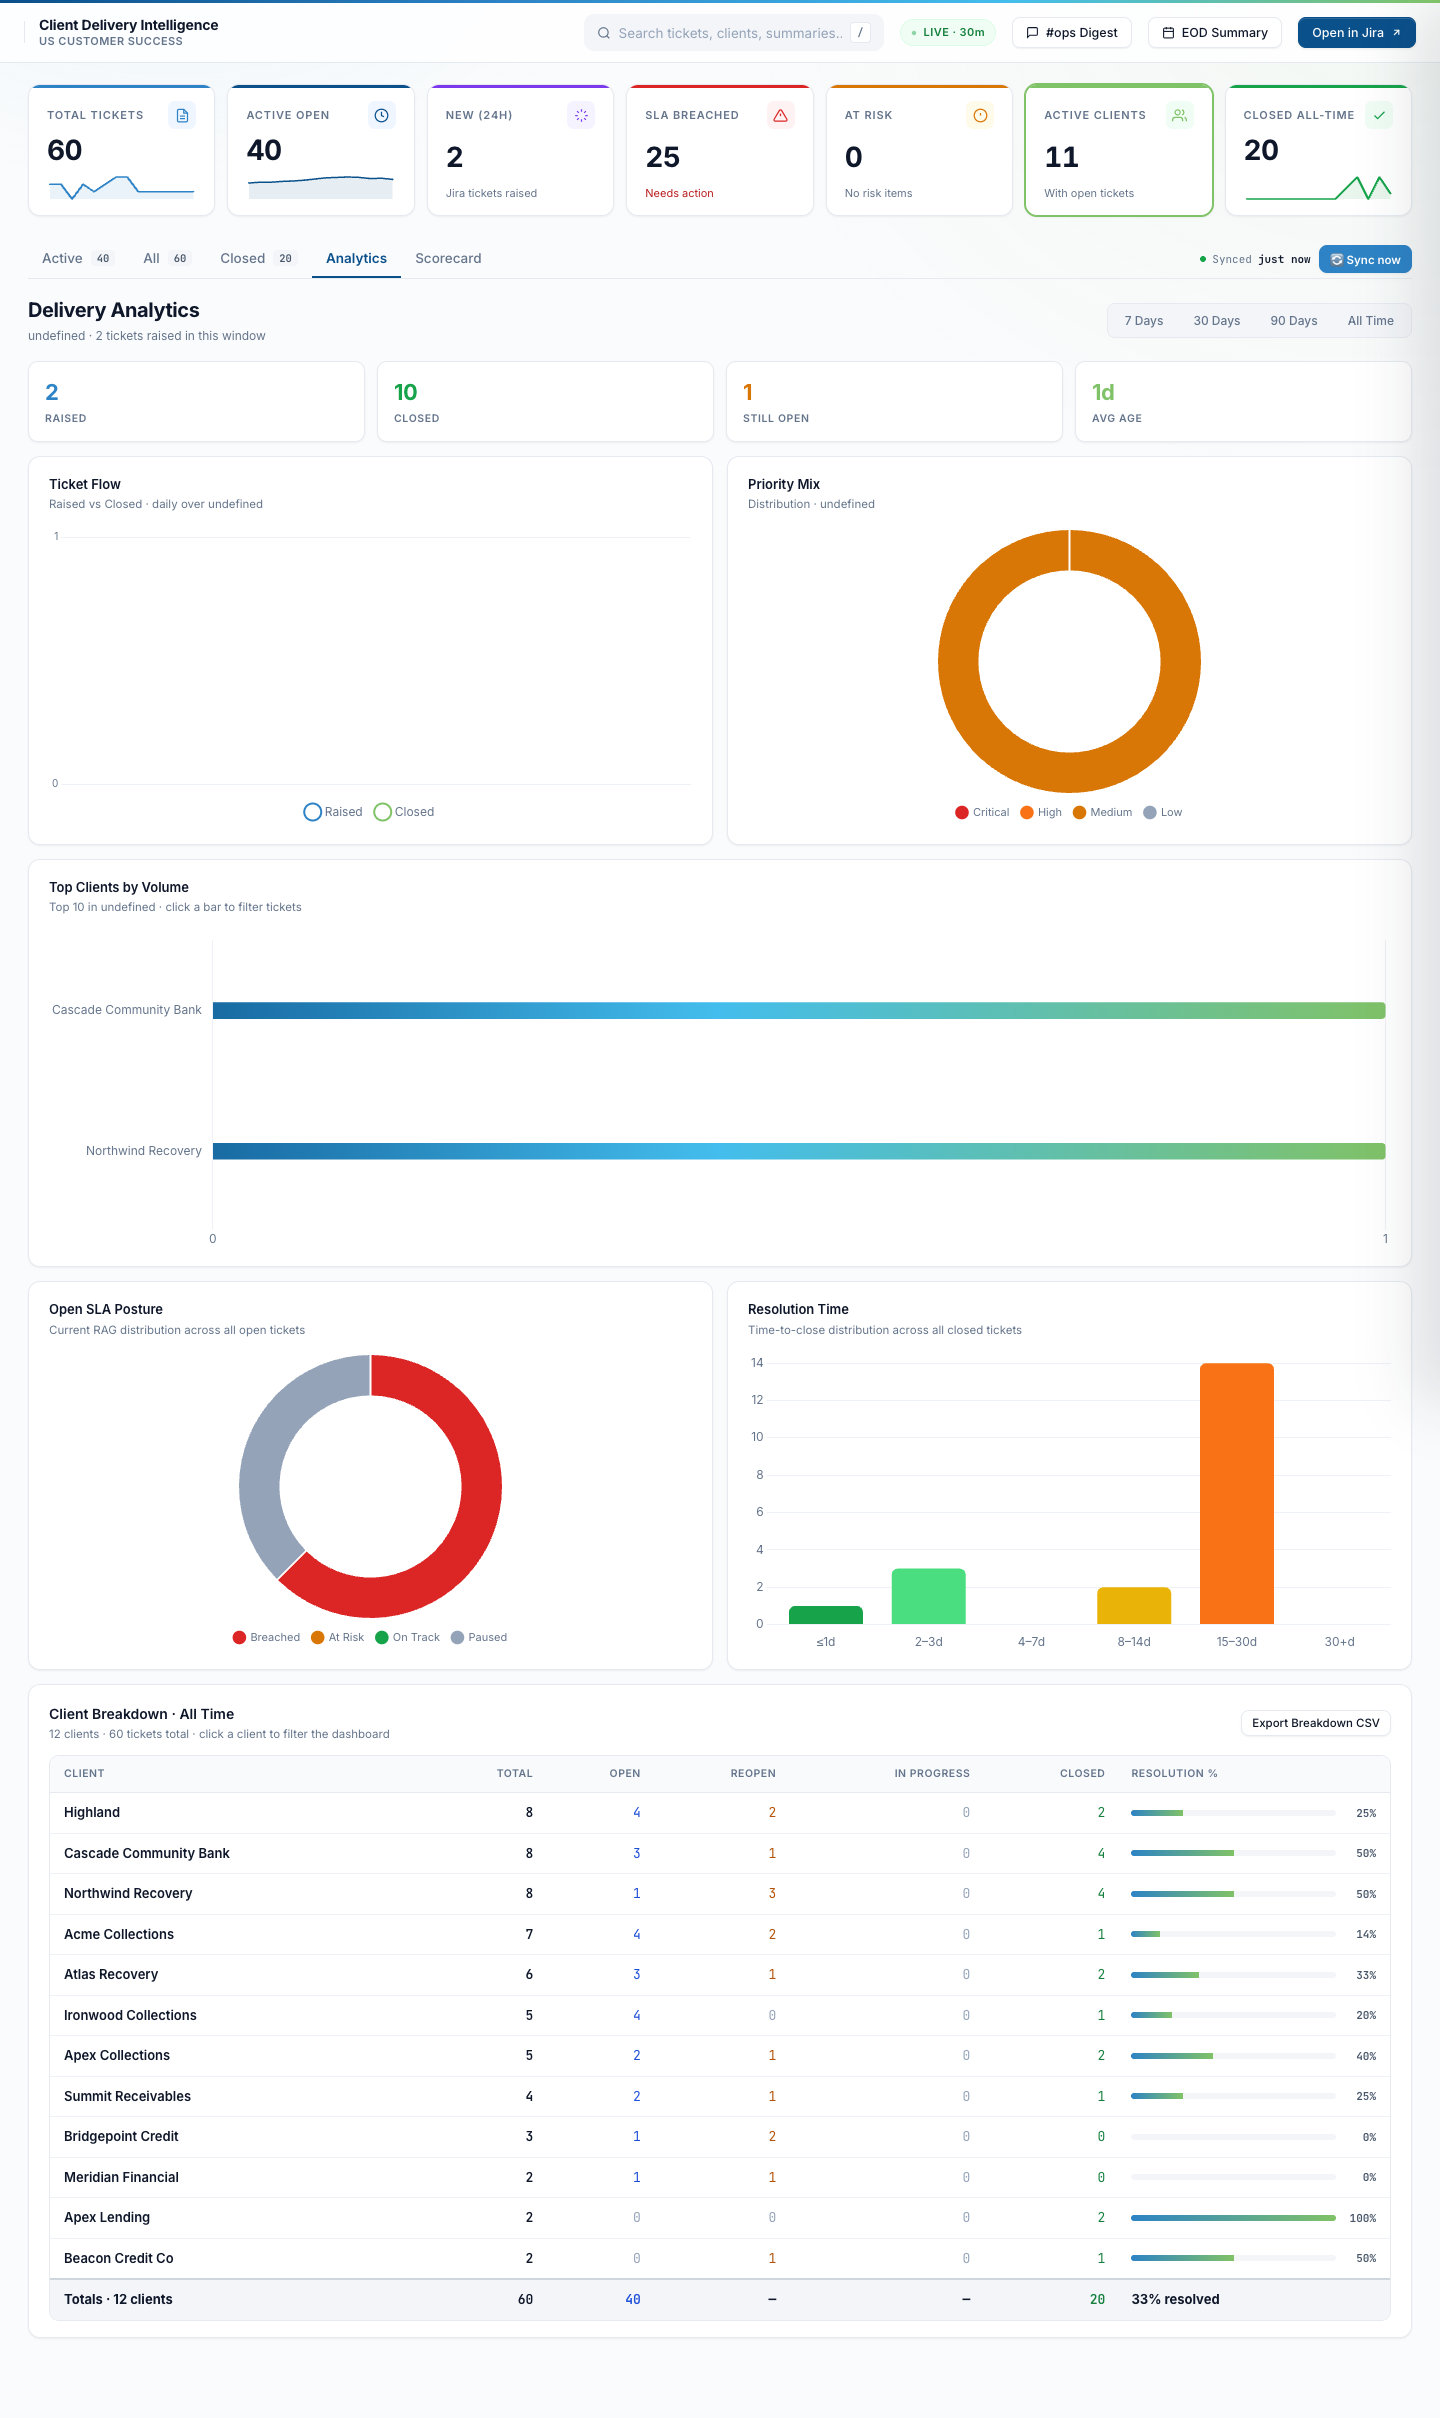
Task: Click the warning triangle icon on SLA Breached card
Action: [780, 116]
